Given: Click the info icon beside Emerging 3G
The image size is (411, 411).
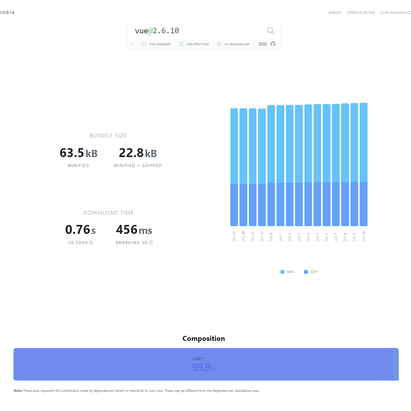Looking at the screenshot, I should [x=151, y=242].
